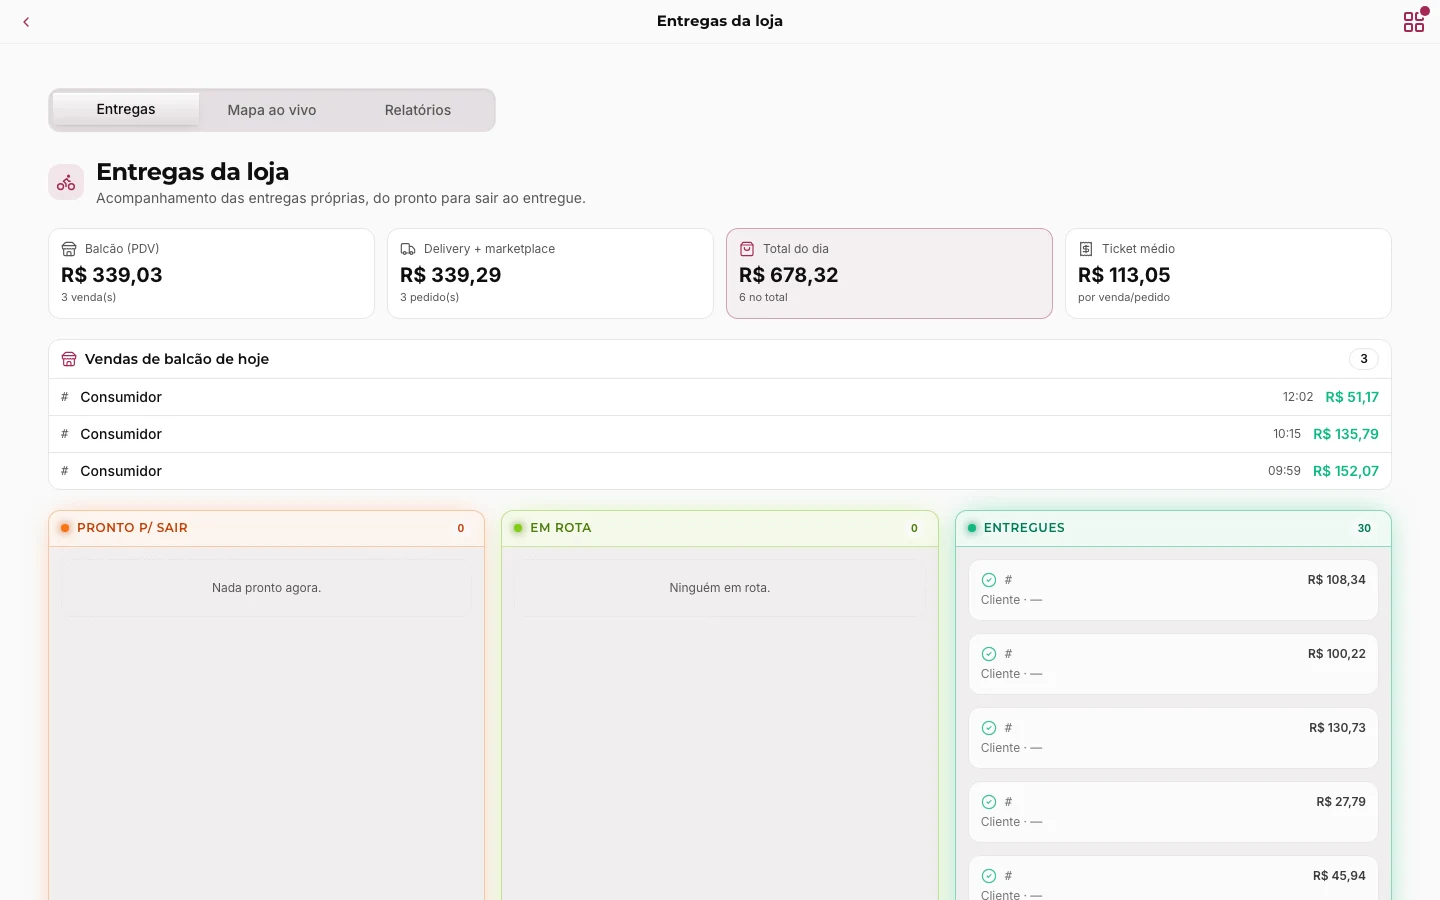Open the Ticket médio summary card

pos(1229,274)
